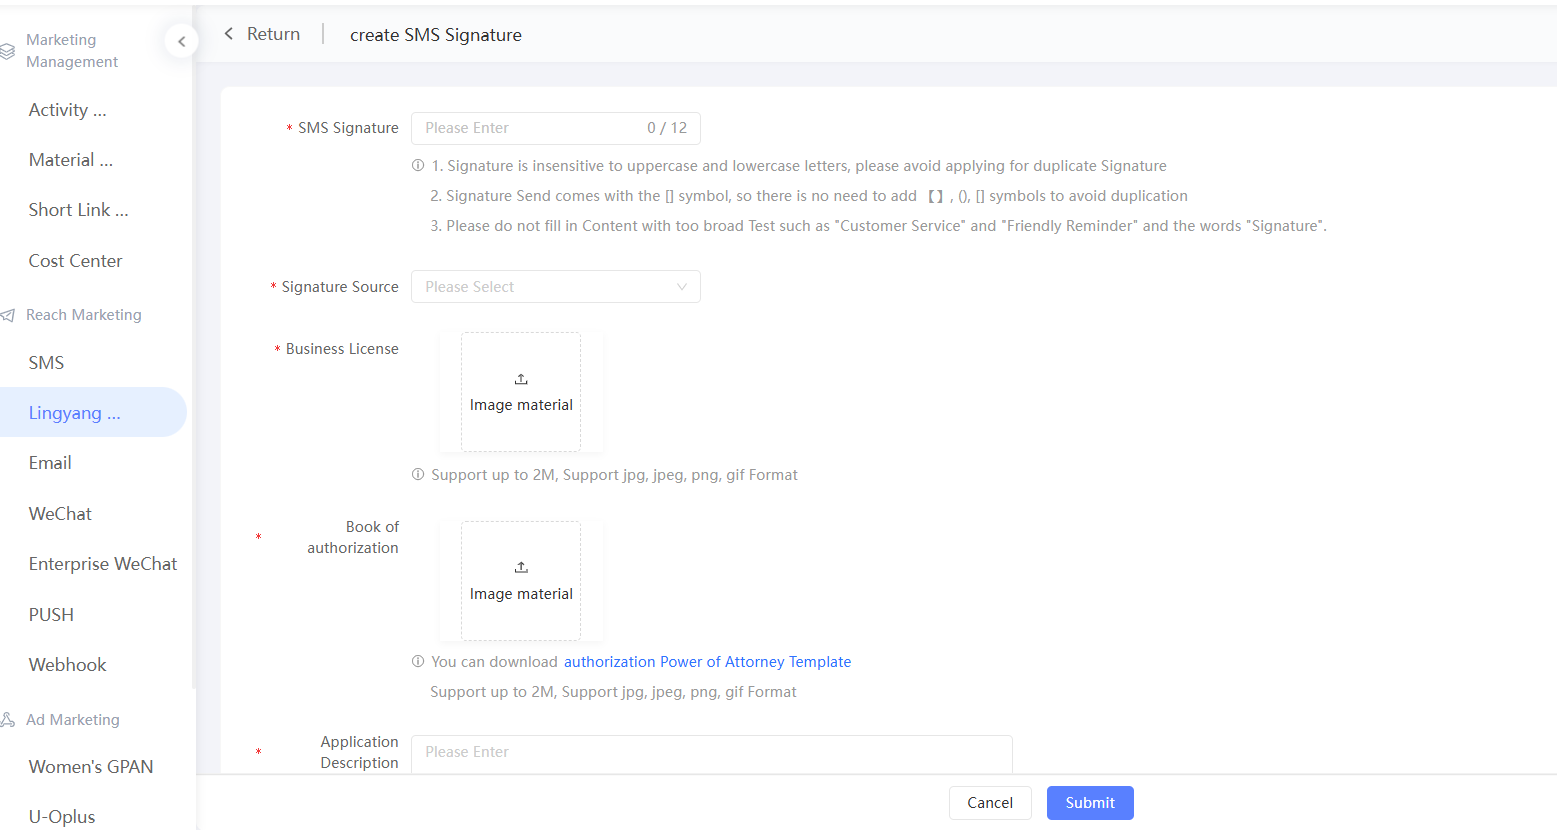
Task: Click the Marketing Management layers icon
Action: [x=8, y=51]
